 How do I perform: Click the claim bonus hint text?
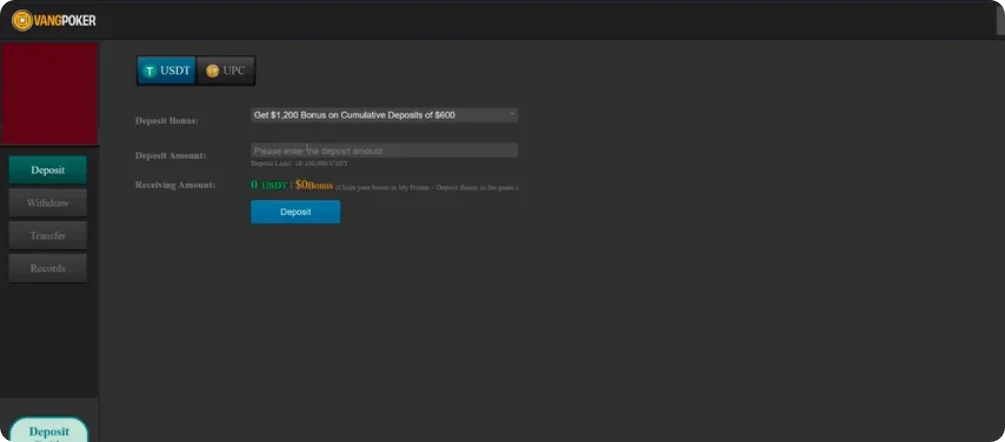[427, 187]
